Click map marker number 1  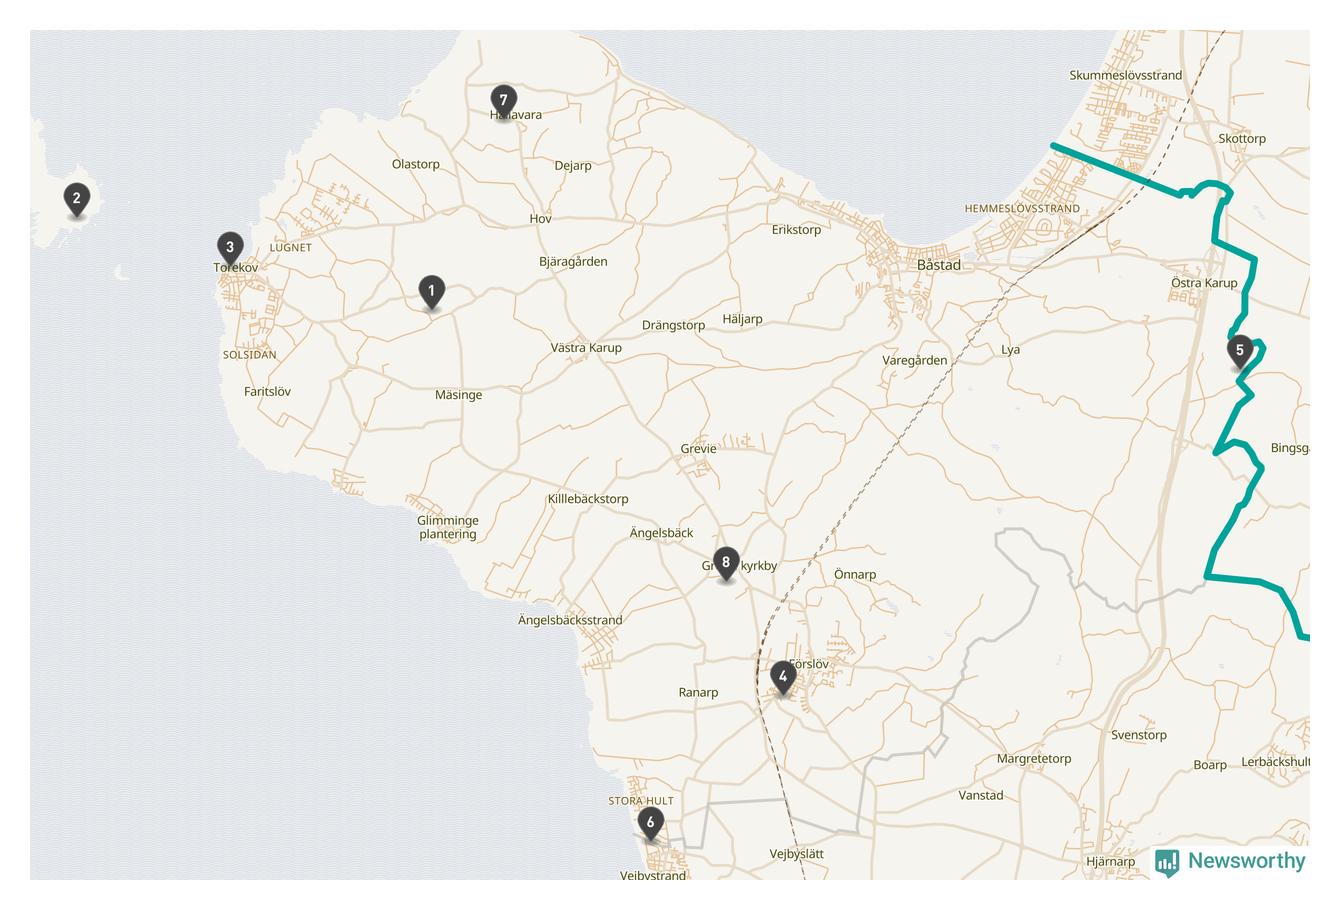[x=431, y=293]
